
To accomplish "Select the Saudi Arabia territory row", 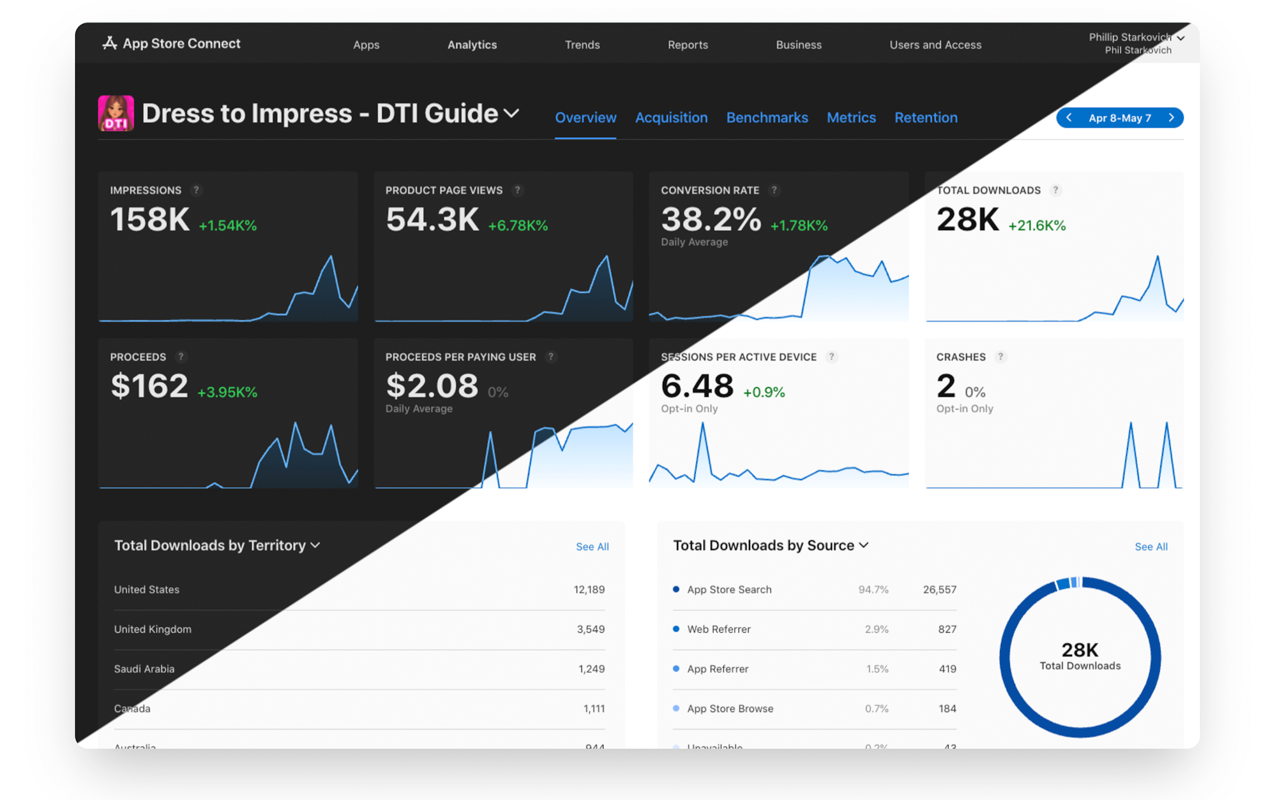I will coord(359,669).
